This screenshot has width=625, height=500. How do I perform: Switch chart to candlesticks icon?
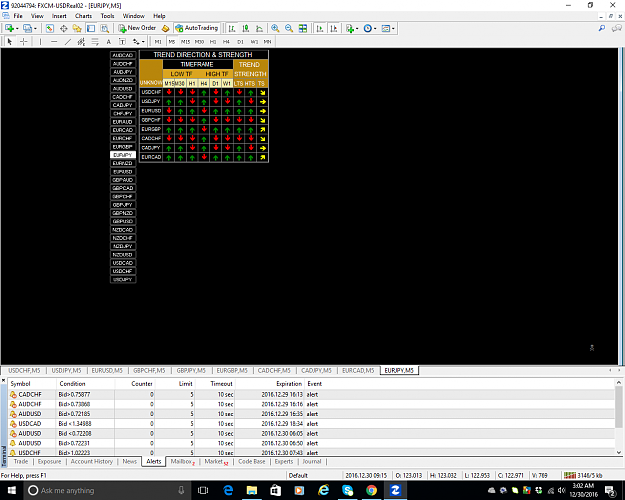click(246, 28)
